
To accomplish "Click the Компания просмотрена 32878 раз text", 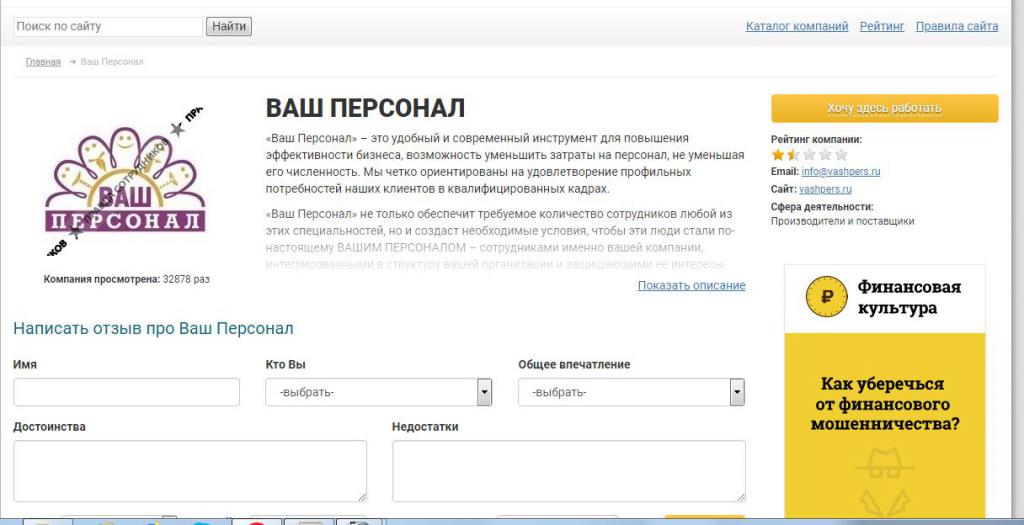I will click(127, 279).
